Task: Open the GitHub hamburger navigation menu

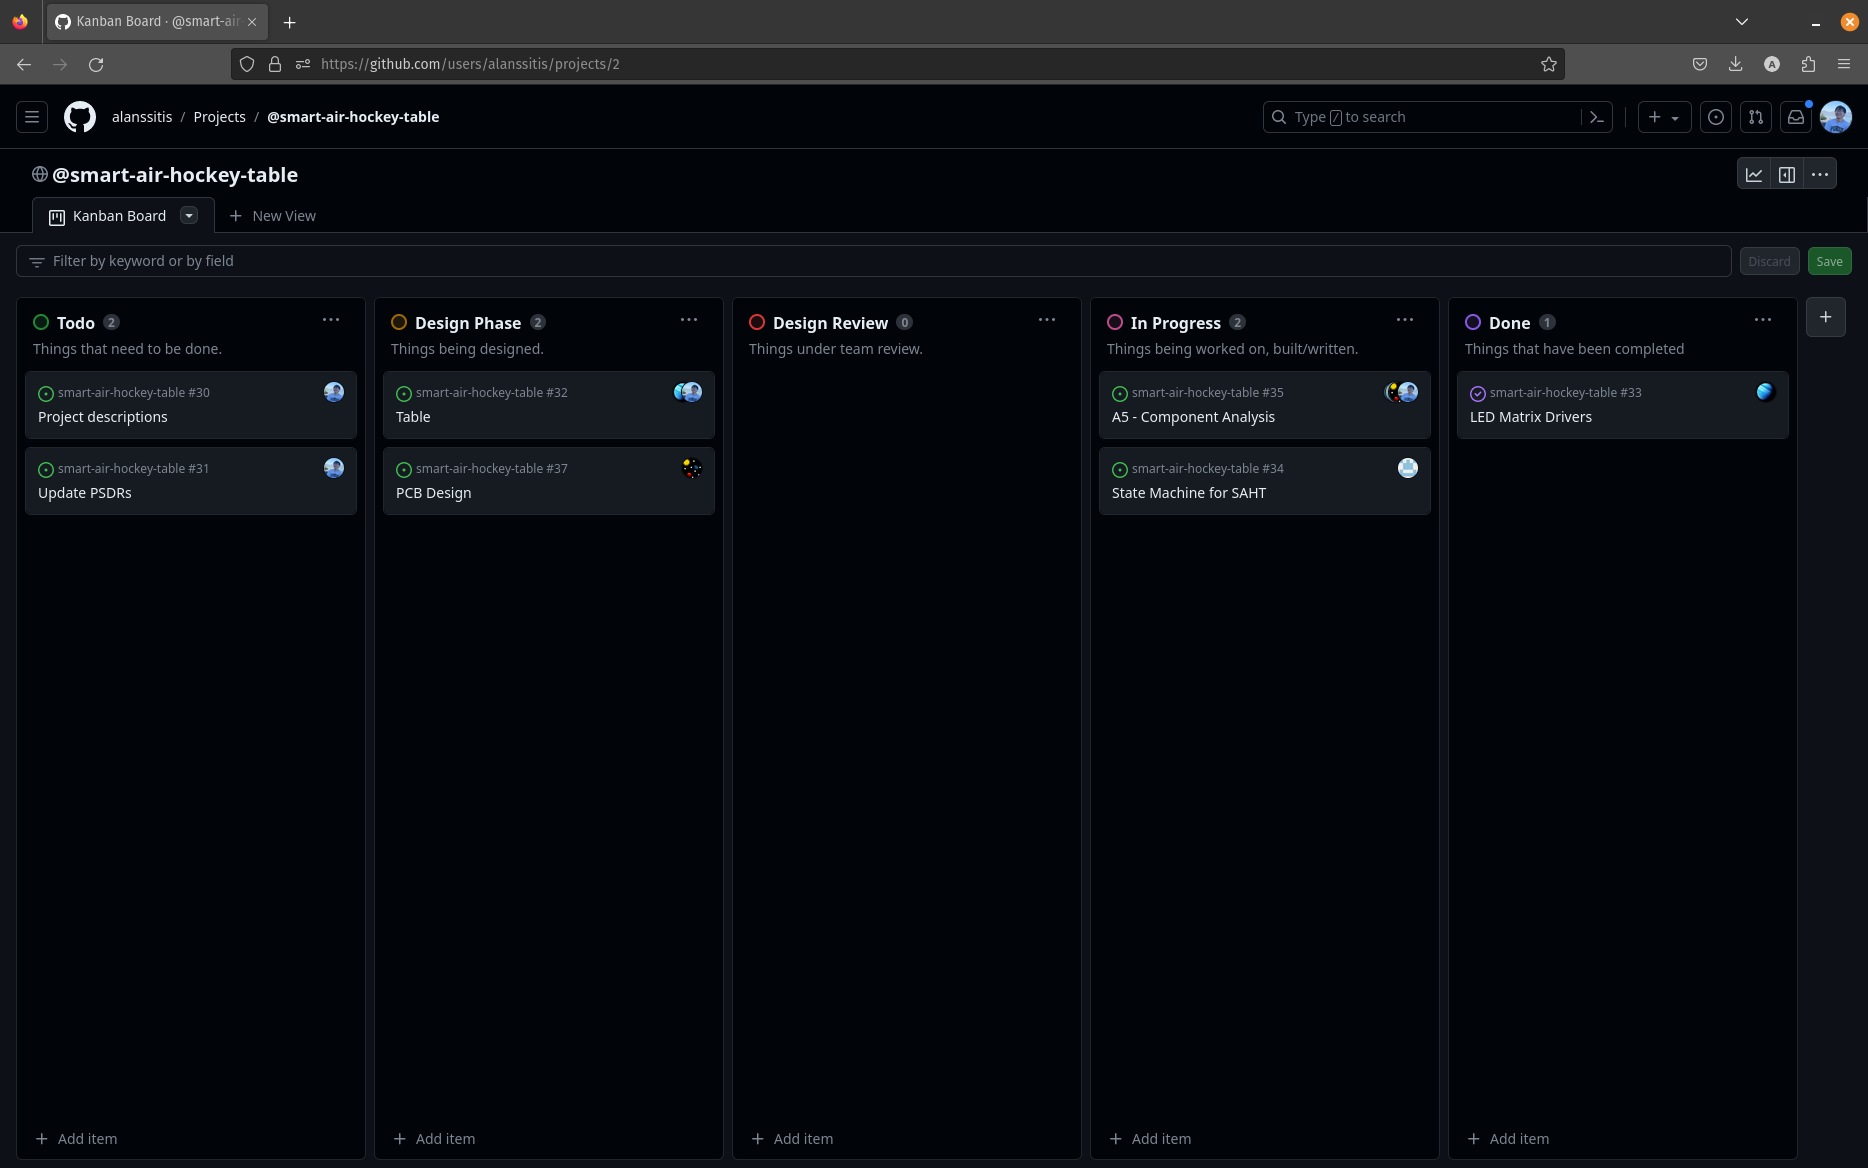Action: 32,117
